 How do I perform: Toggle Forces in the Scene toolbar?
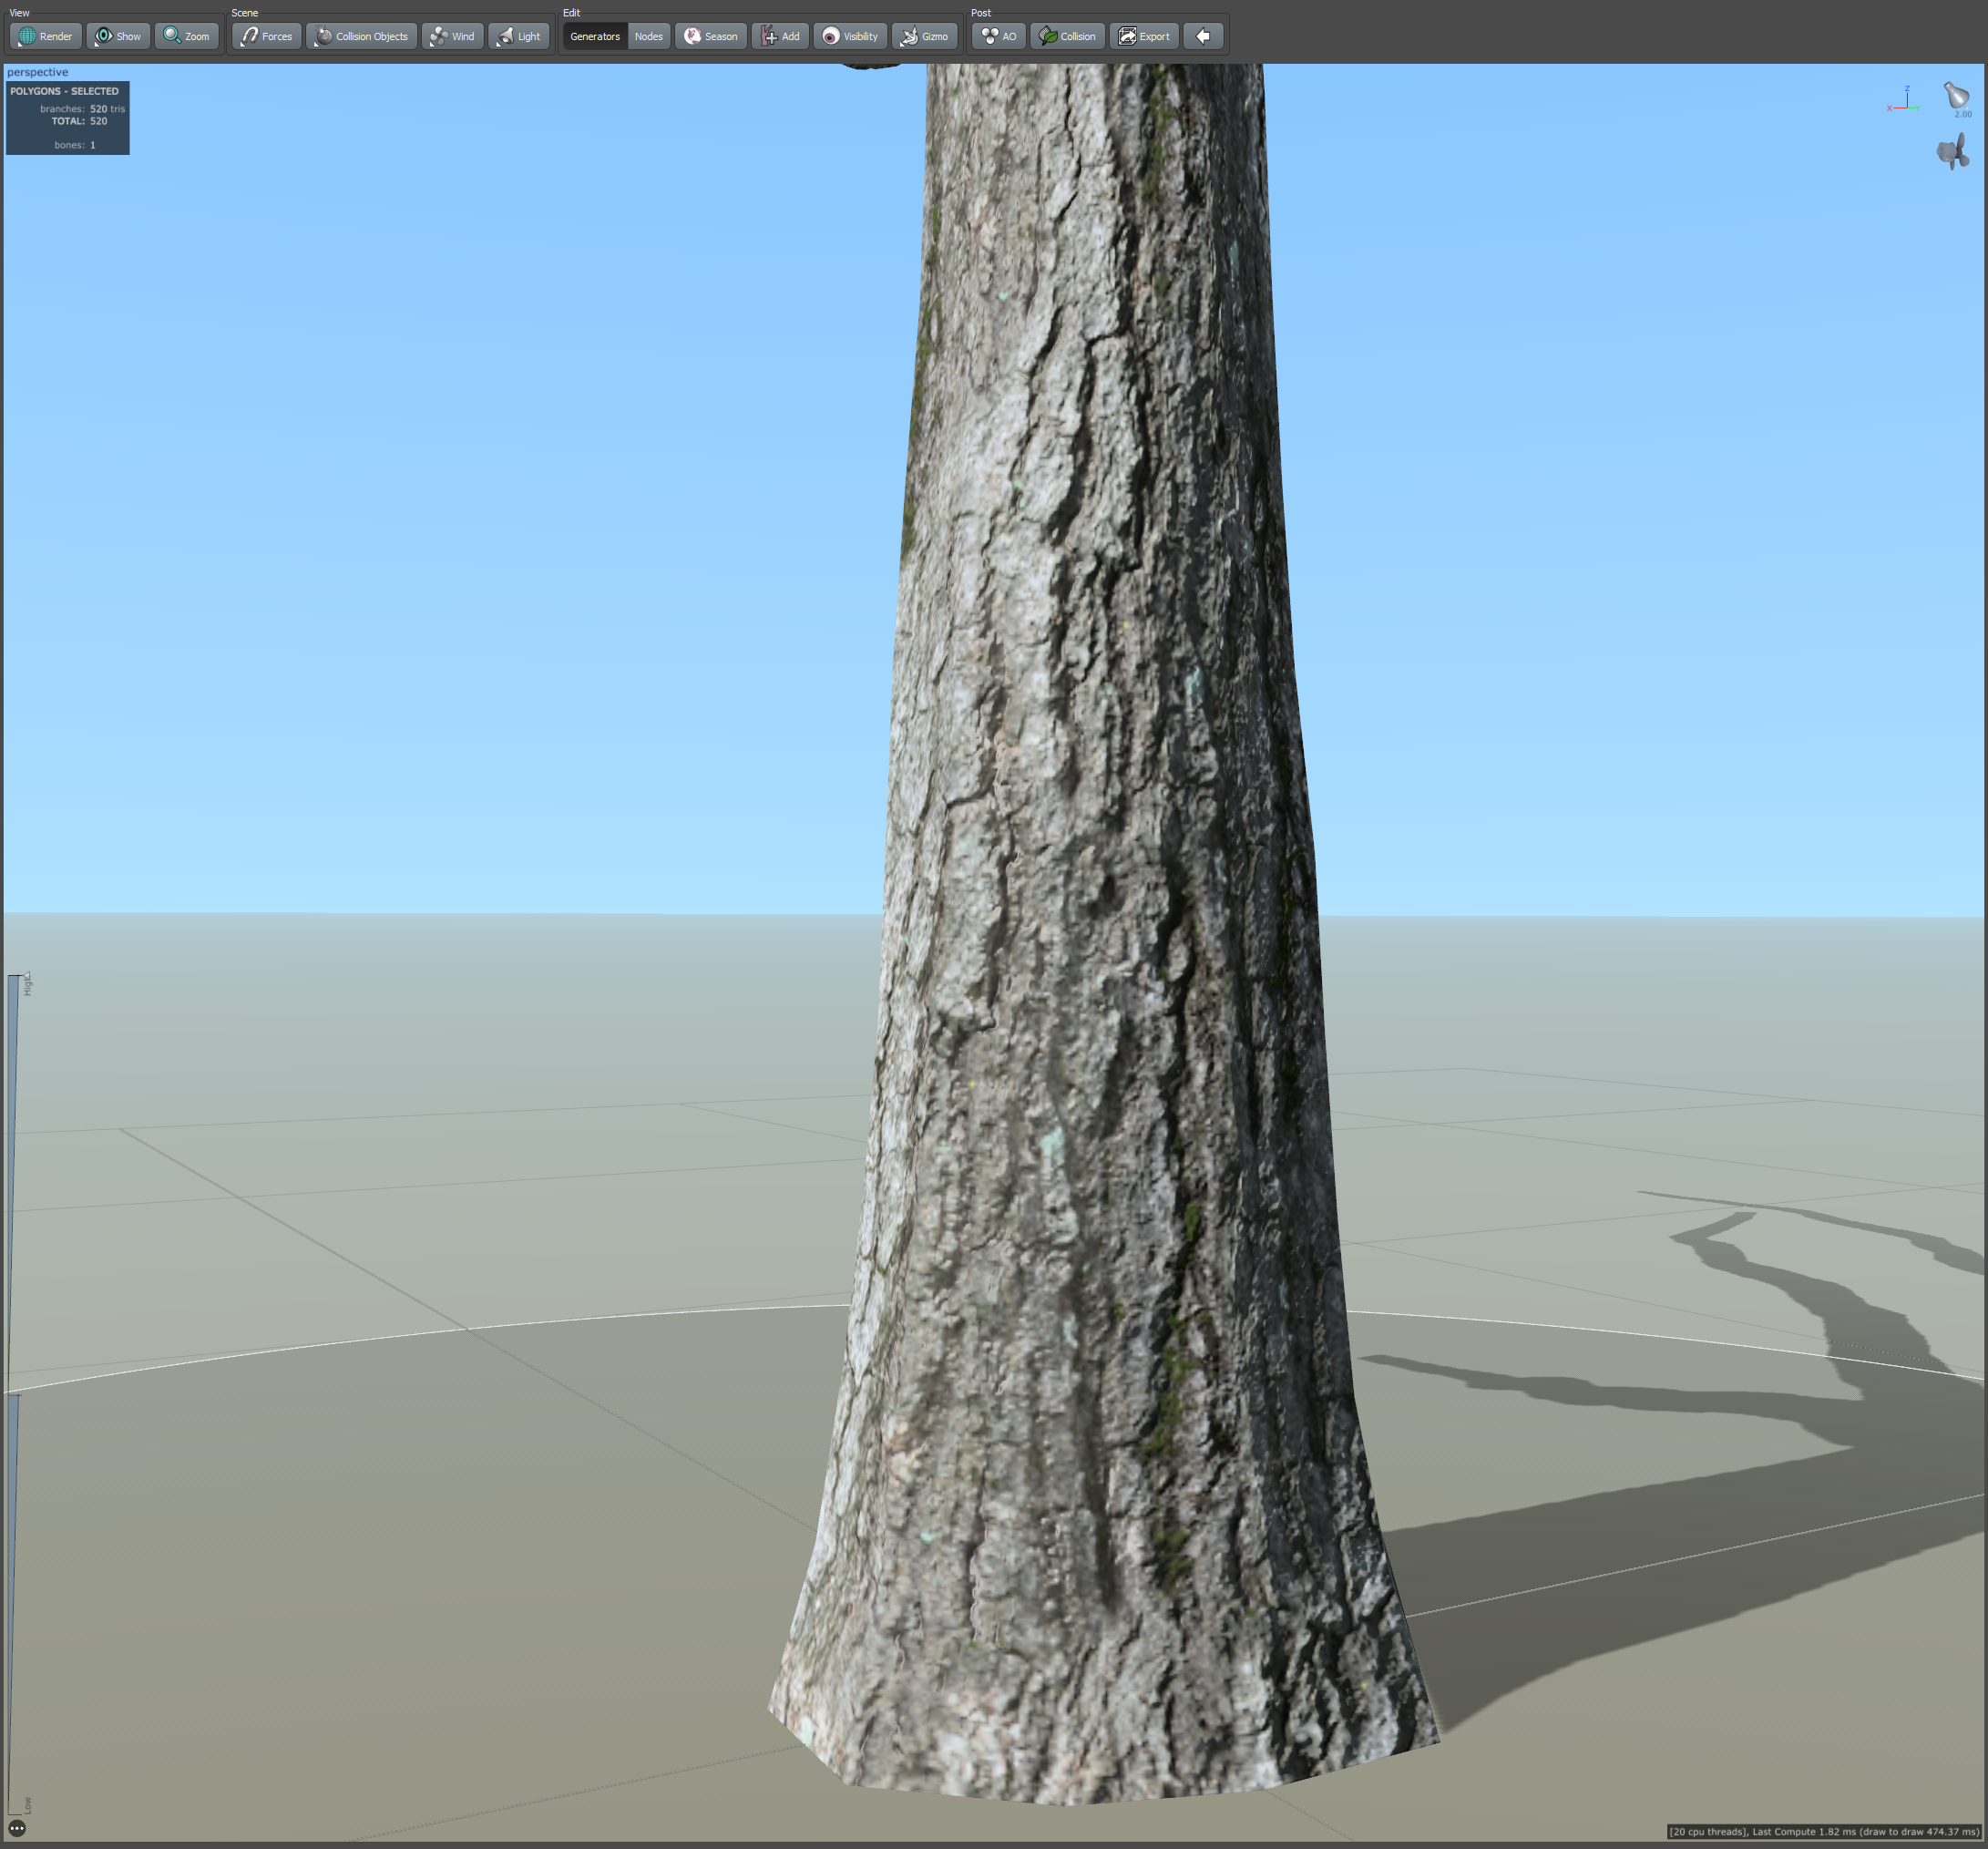pyautogui.click(x=267, y=36)
